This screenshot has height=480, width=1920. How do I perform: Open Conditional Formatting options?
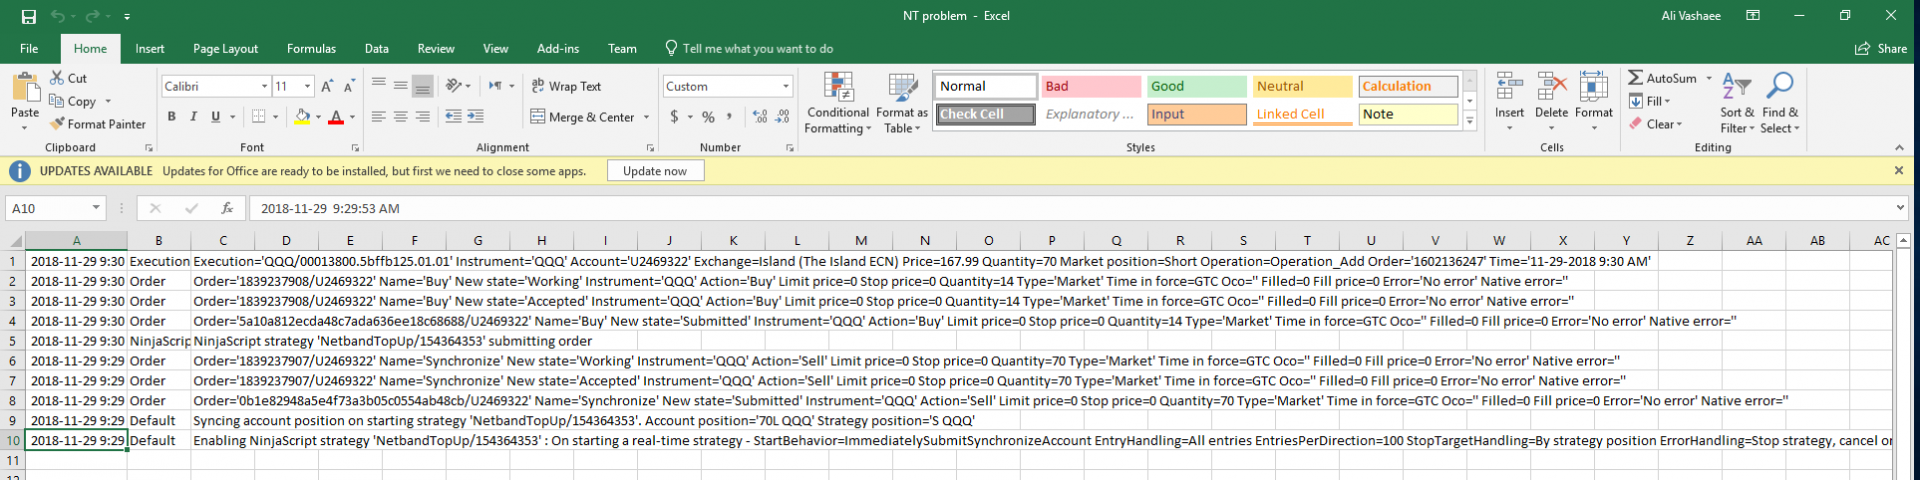point(838,102)
